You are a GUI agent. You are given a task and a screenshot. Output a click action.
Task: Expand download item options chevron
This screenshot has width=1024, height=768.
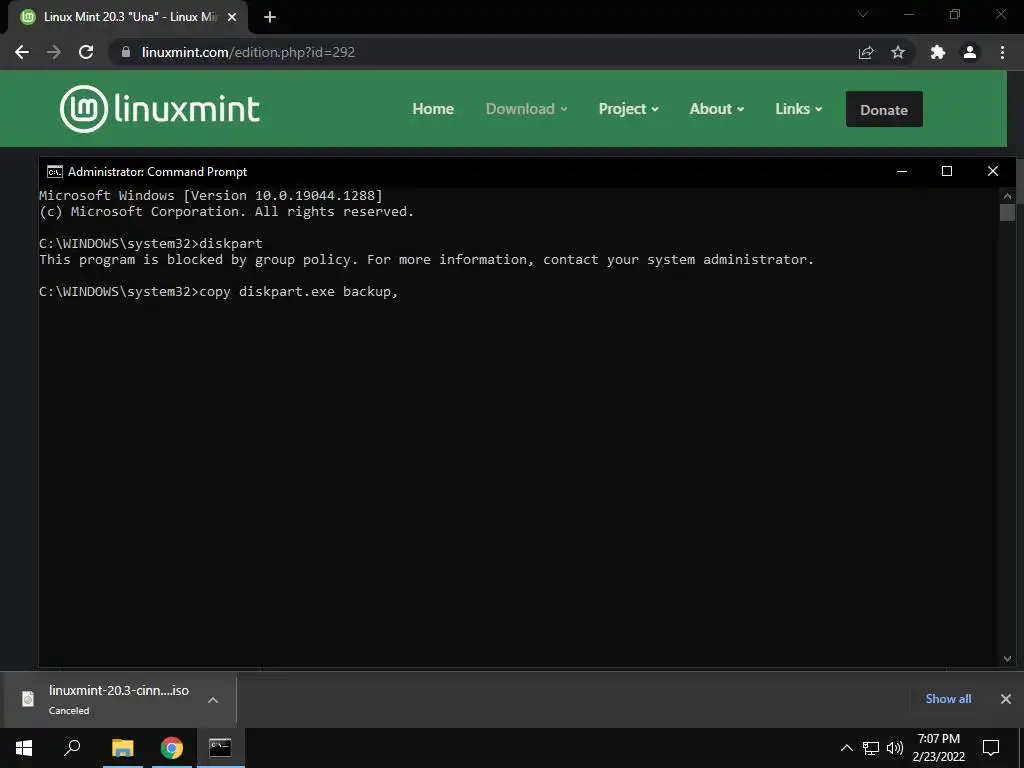point(213,699)
